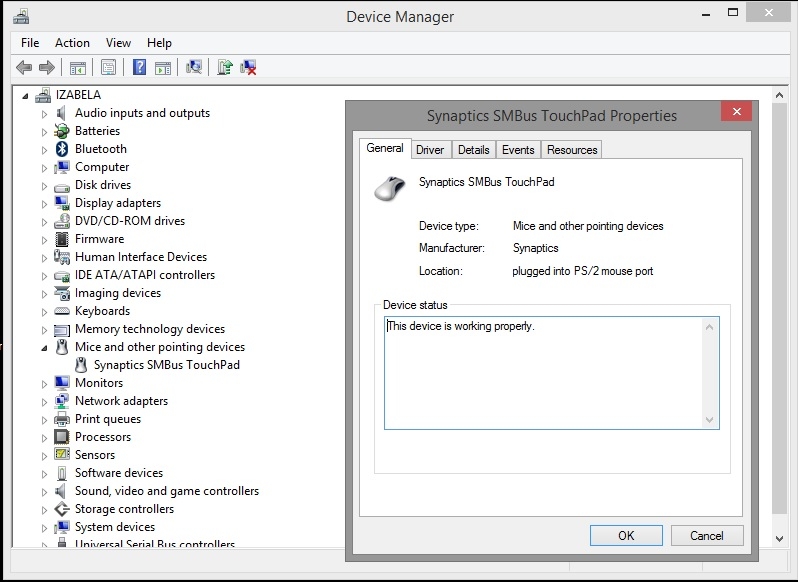Click the Audio inputs and outputs speaker icon
This screenshot has width=798, height=582.
tap(62, 113)
